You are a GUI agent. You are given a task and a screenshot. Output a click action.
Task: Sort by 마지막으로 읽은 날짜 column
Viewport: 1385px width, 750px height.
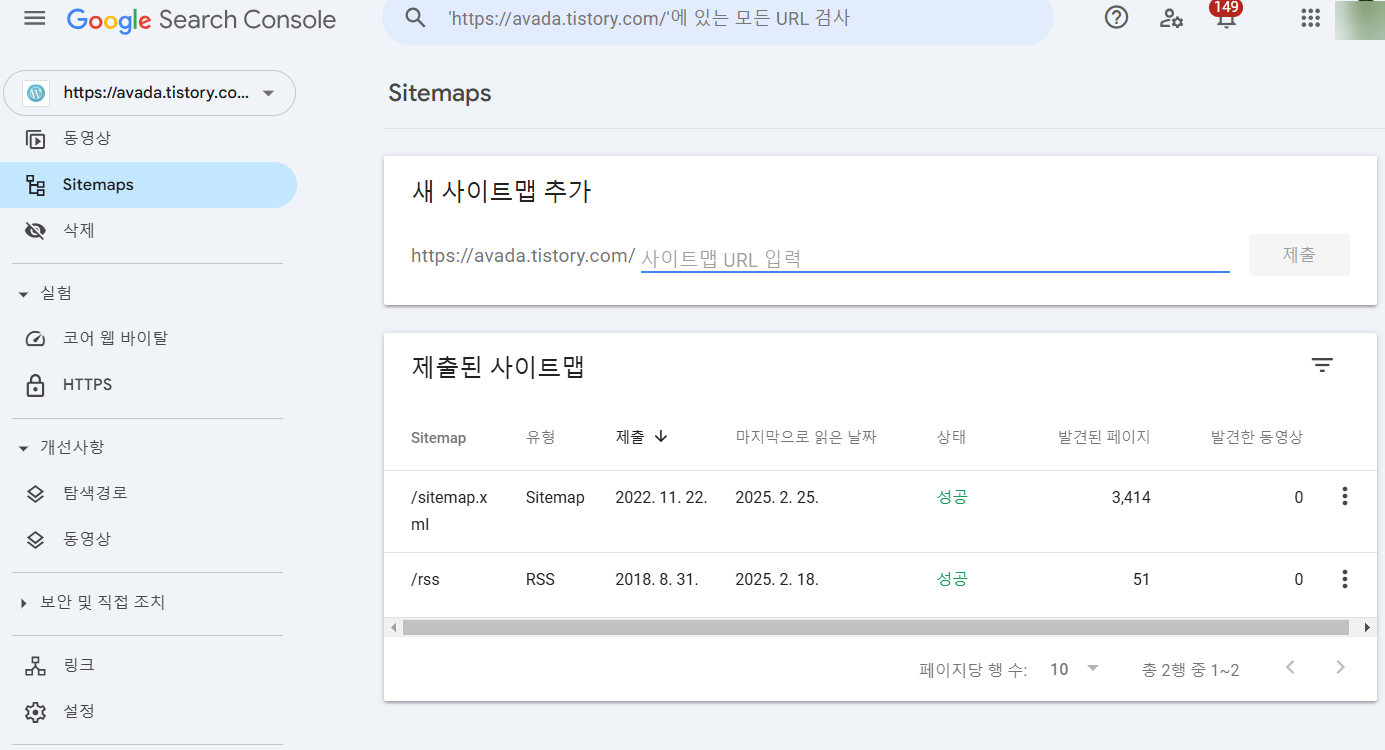[806, 437]
